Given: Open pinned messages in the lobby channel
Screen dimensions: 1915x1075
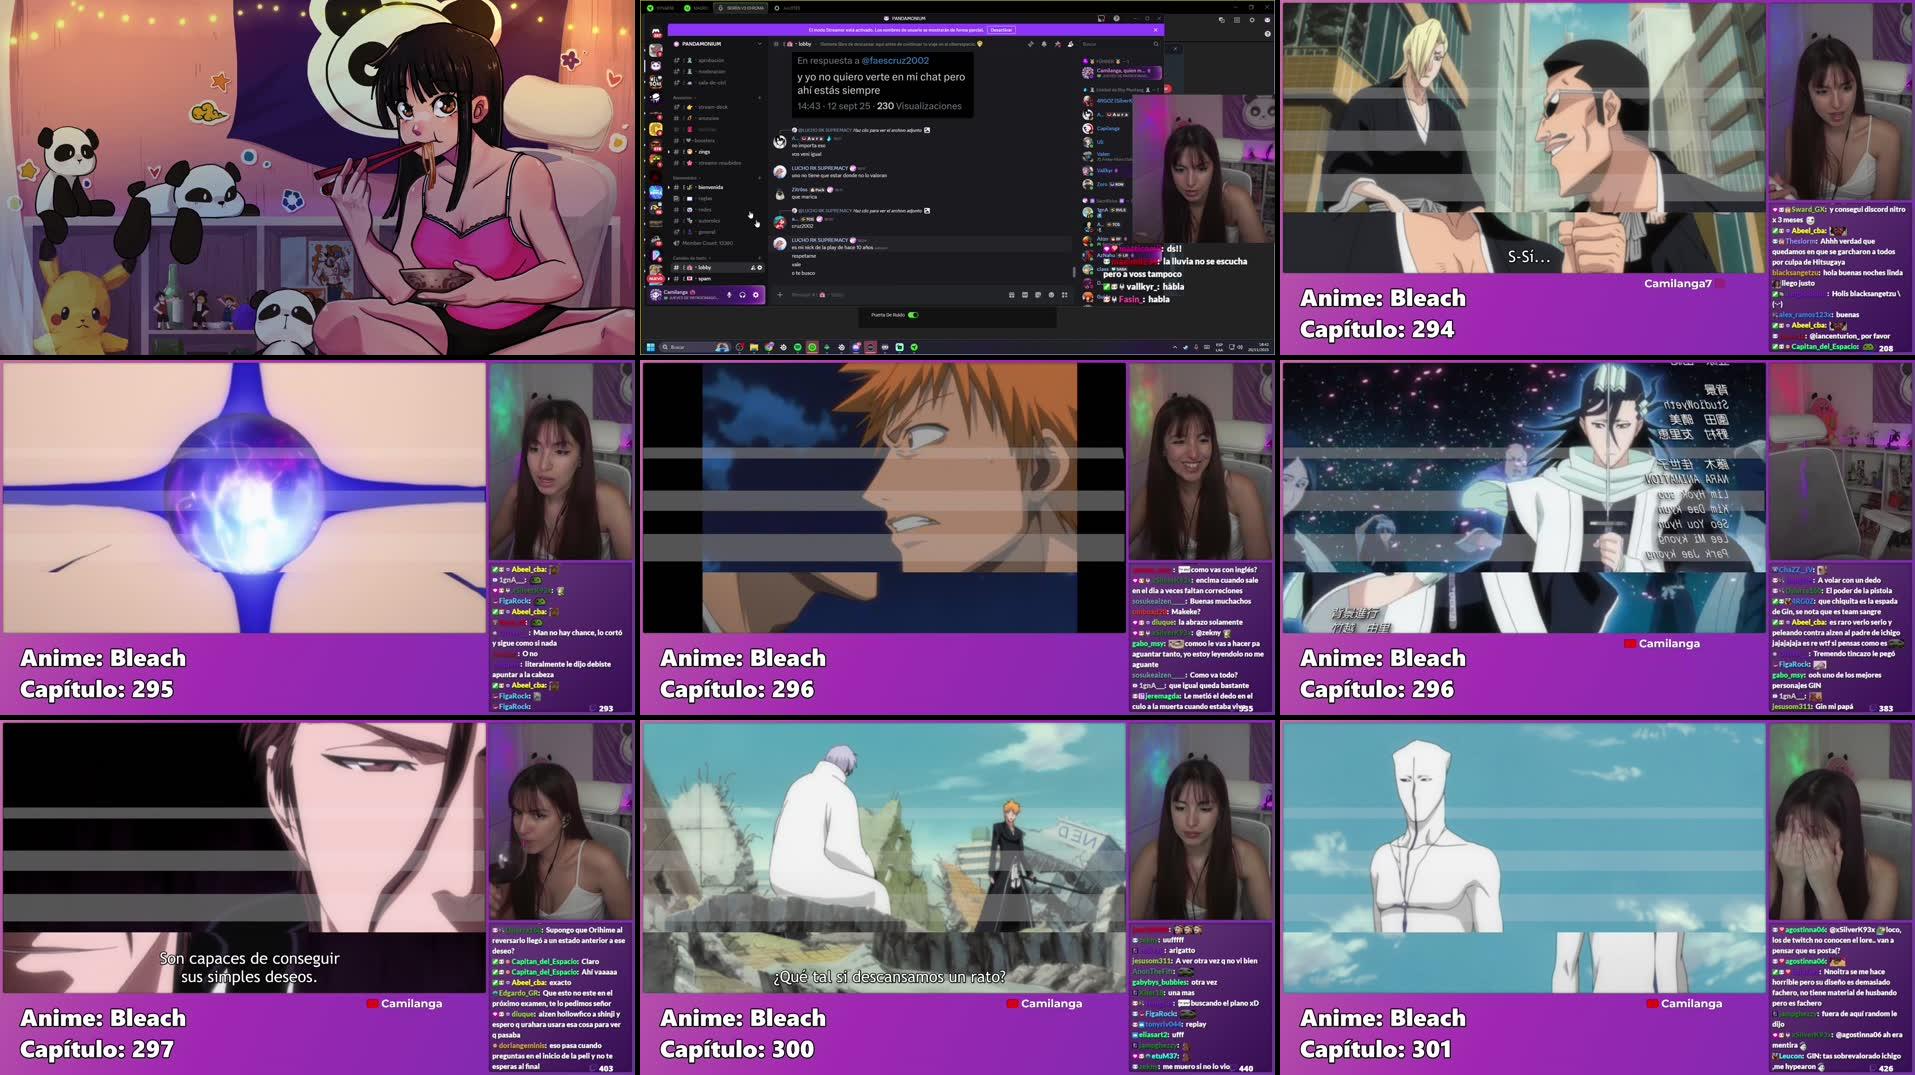Looking at the screenshot, I should click(1057, 44).
